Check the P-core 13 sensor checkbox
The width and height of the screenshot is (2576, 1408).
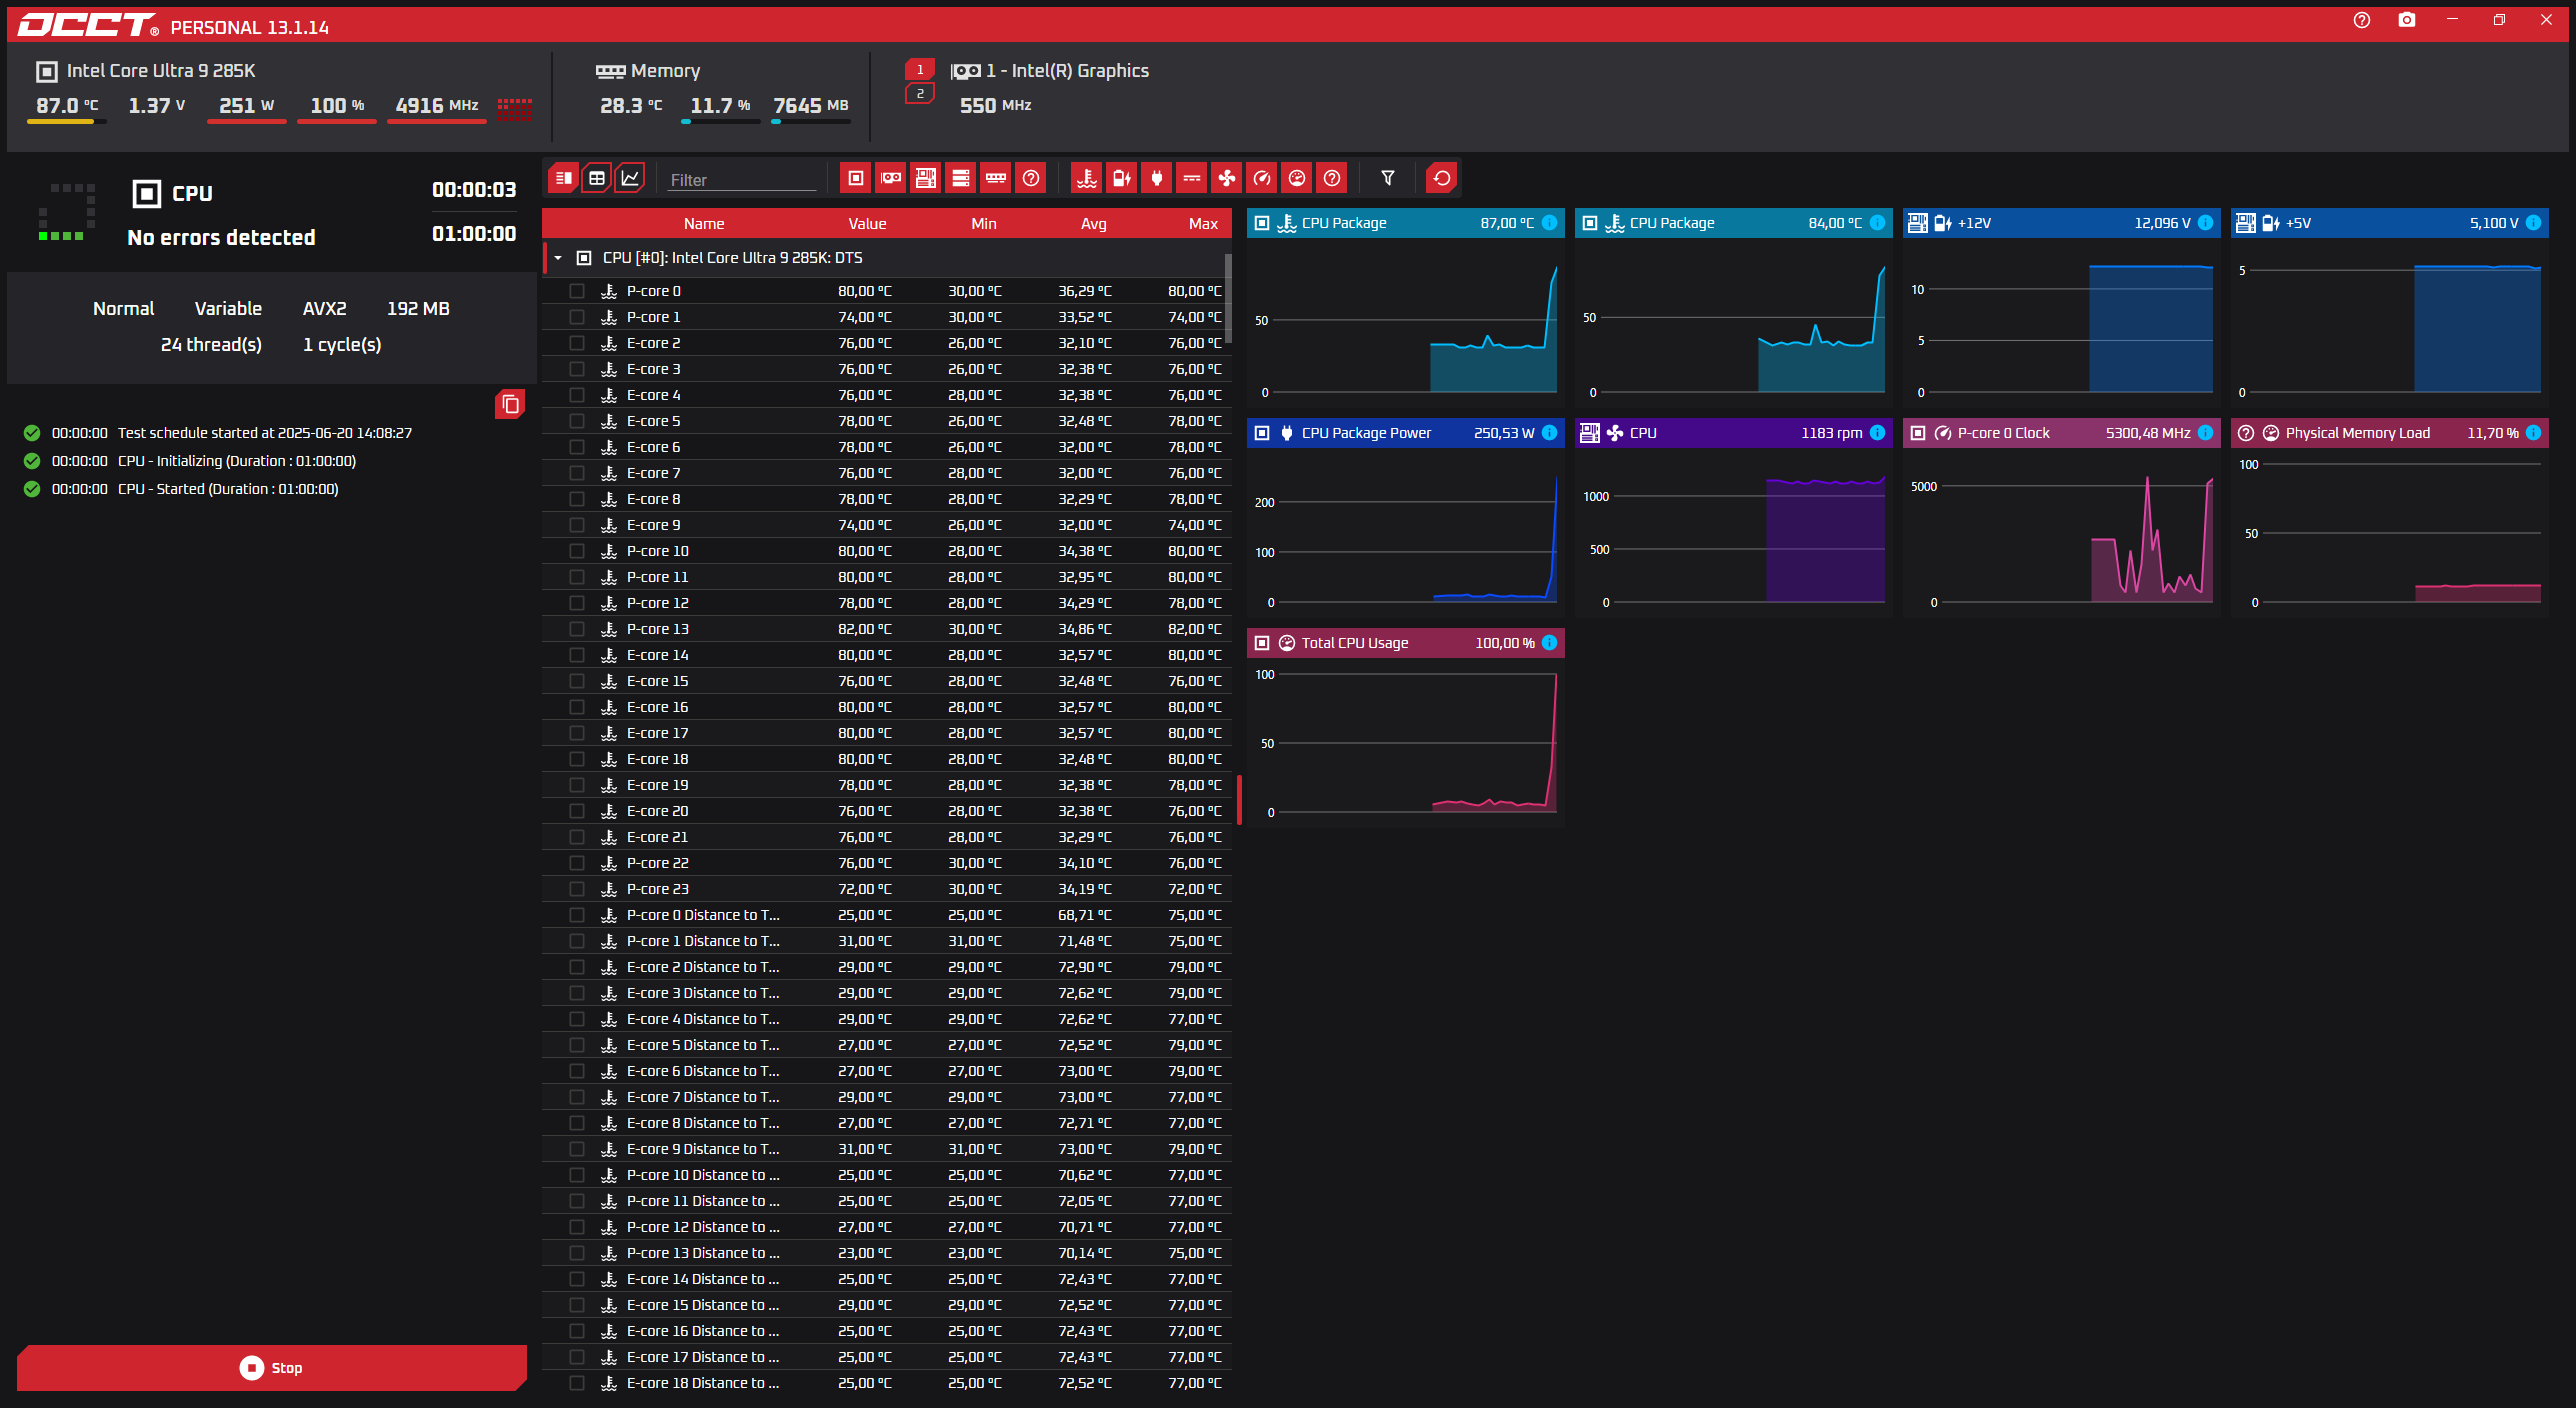(x=577, y=629)
